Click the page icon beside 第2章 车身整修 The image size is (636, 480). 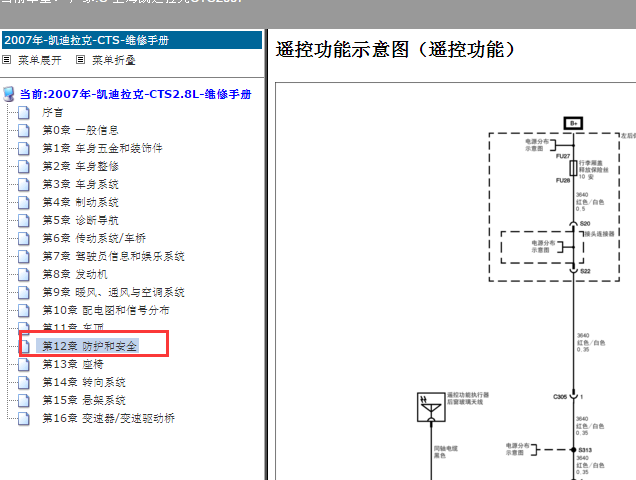[x=24, y=166]
